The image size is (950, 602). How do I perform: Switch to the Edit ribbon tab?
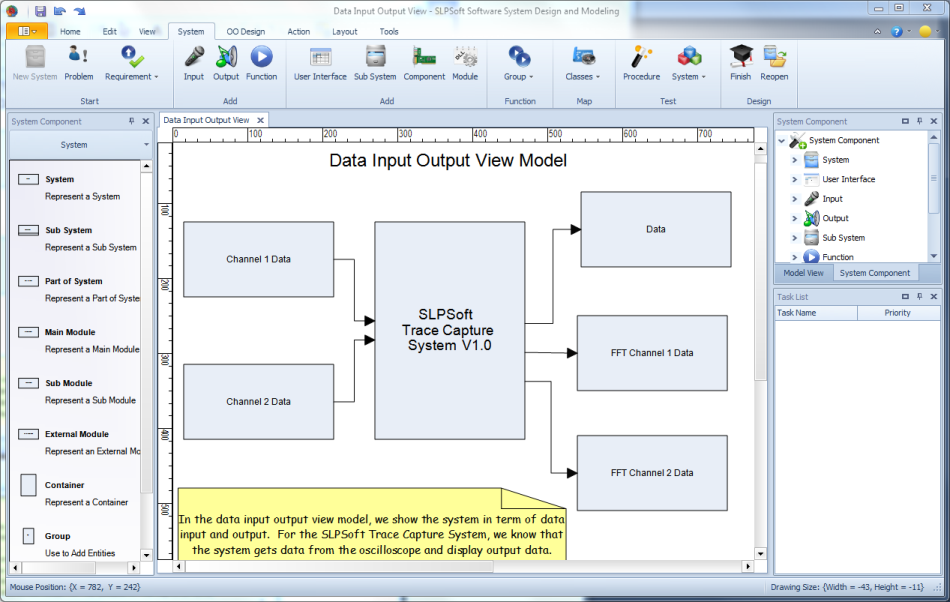110,31
